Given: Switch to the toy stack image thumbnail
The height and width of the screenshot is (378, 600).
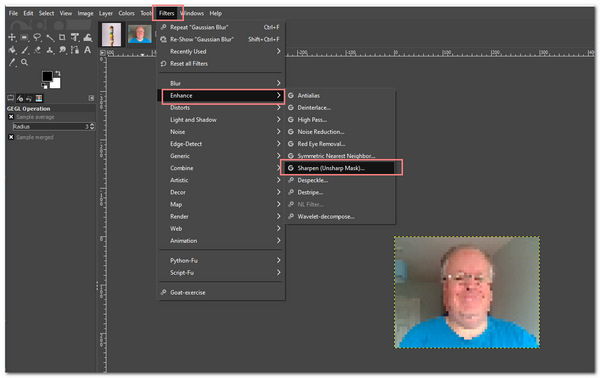Looking at the screenshot, I should click(x=111, y=34).
